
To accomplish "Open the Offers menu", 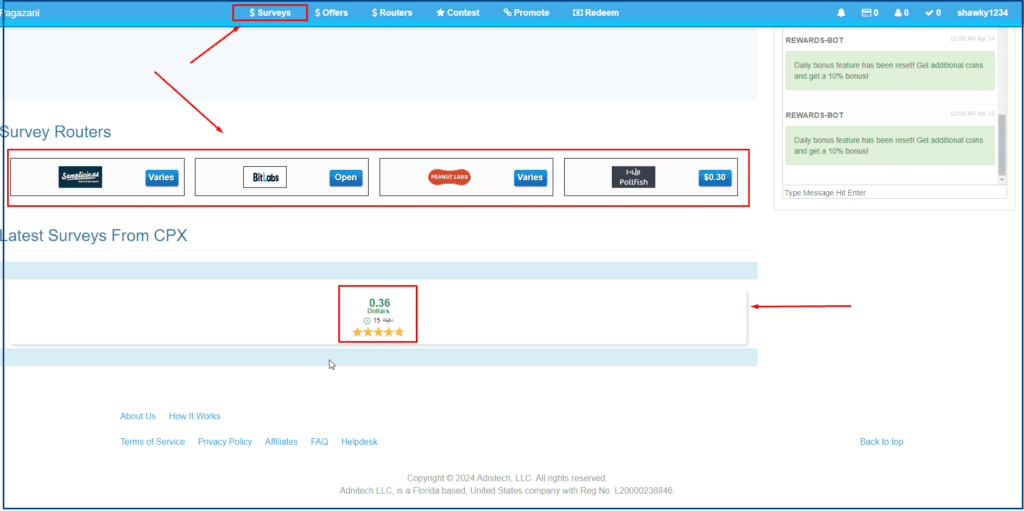I will [x=331, y=13].
